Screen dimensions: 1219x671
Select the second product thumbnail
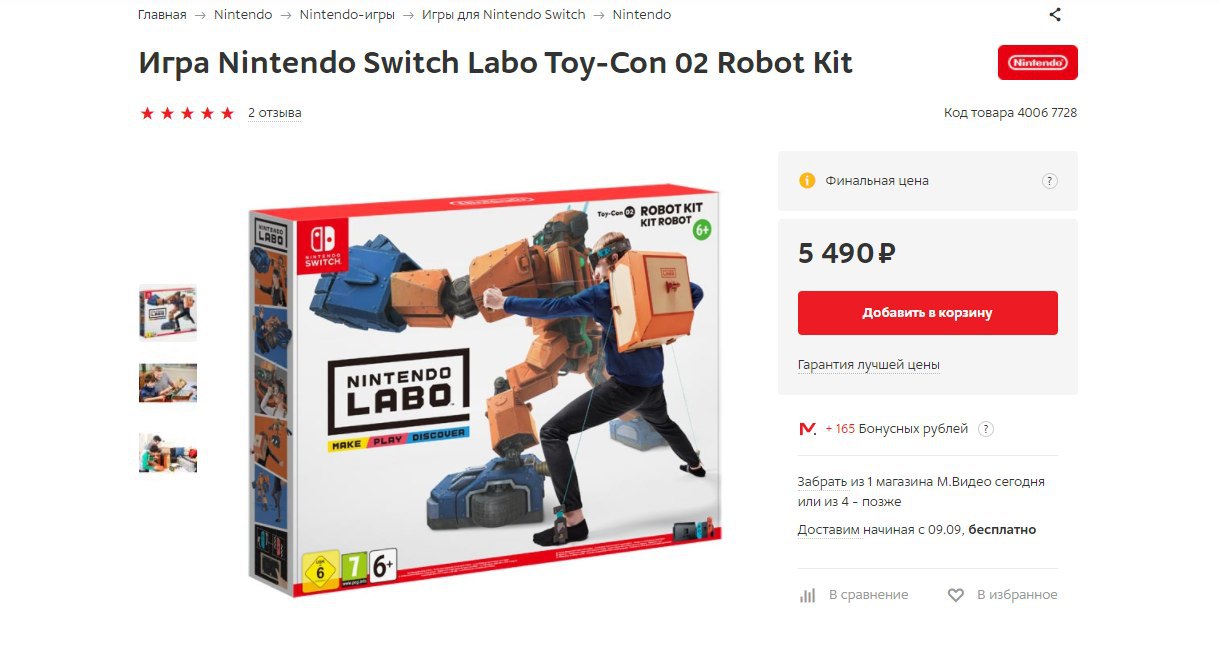168,383
